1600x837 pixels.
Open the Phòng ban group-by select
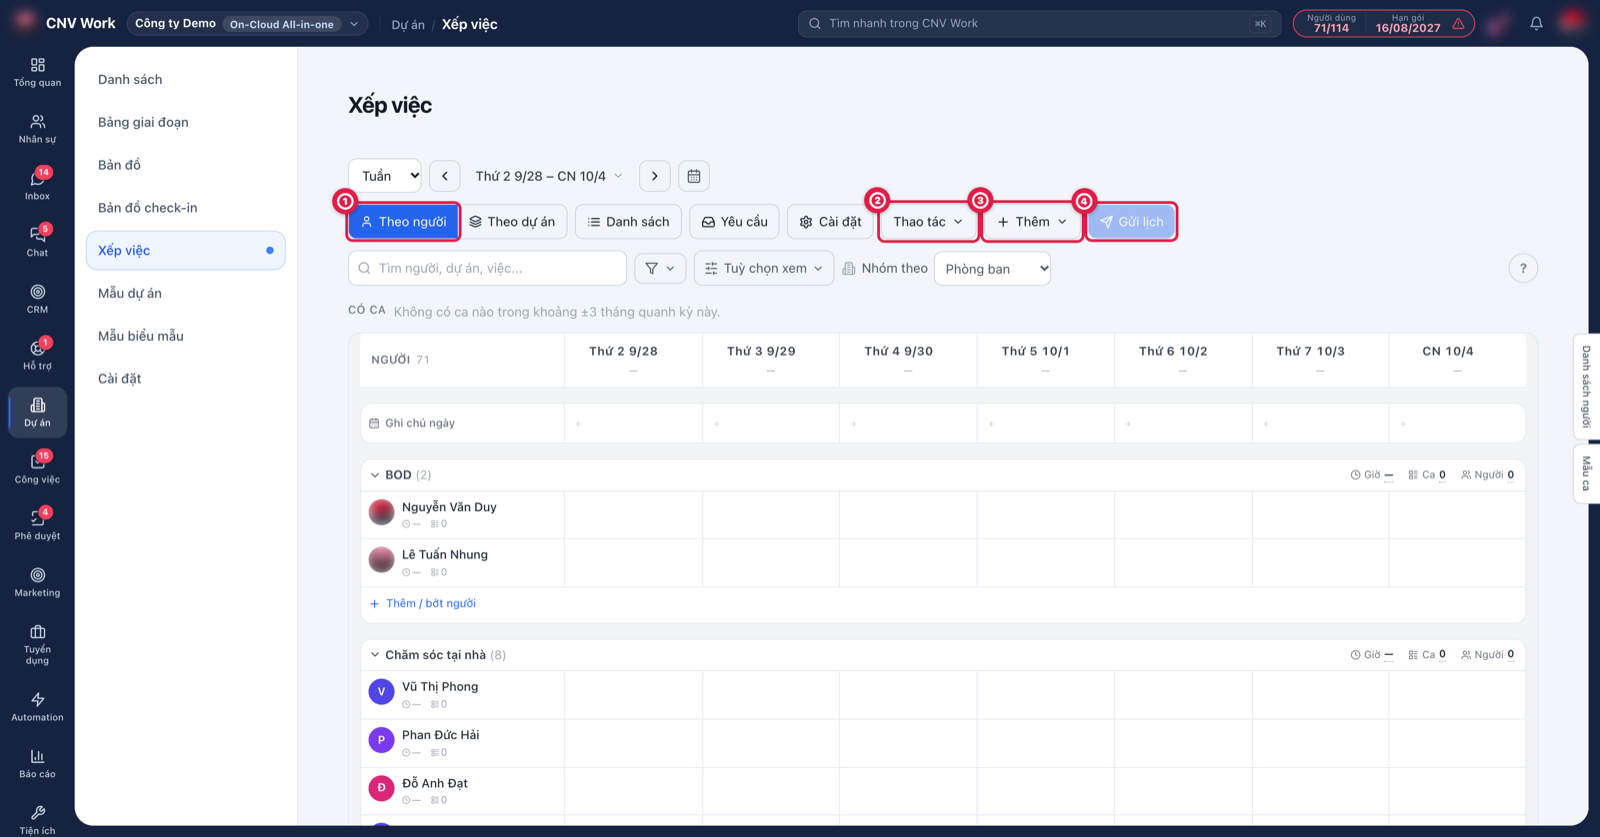click(x=992, y=268)
